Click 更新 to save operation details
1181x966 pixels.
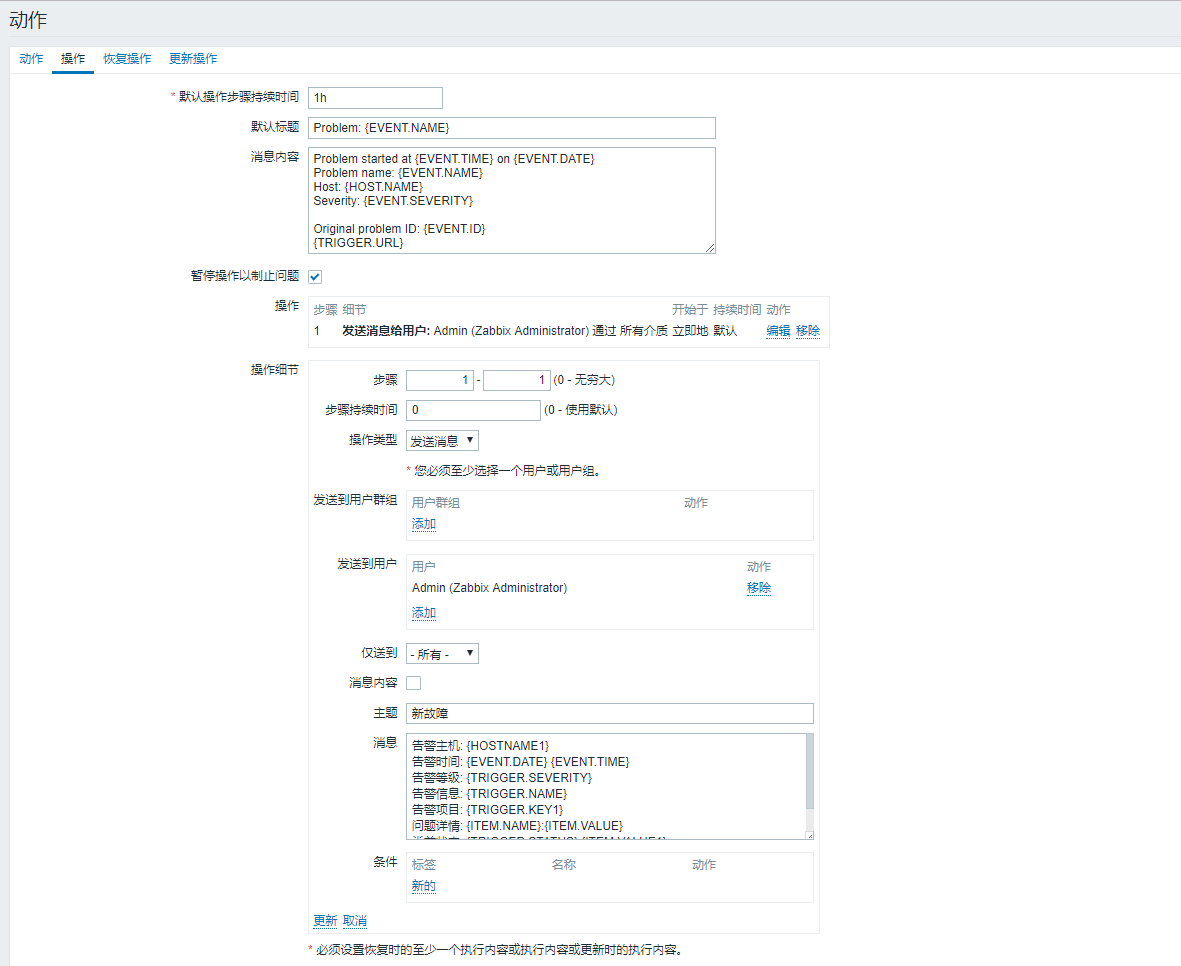coord(325,920)
